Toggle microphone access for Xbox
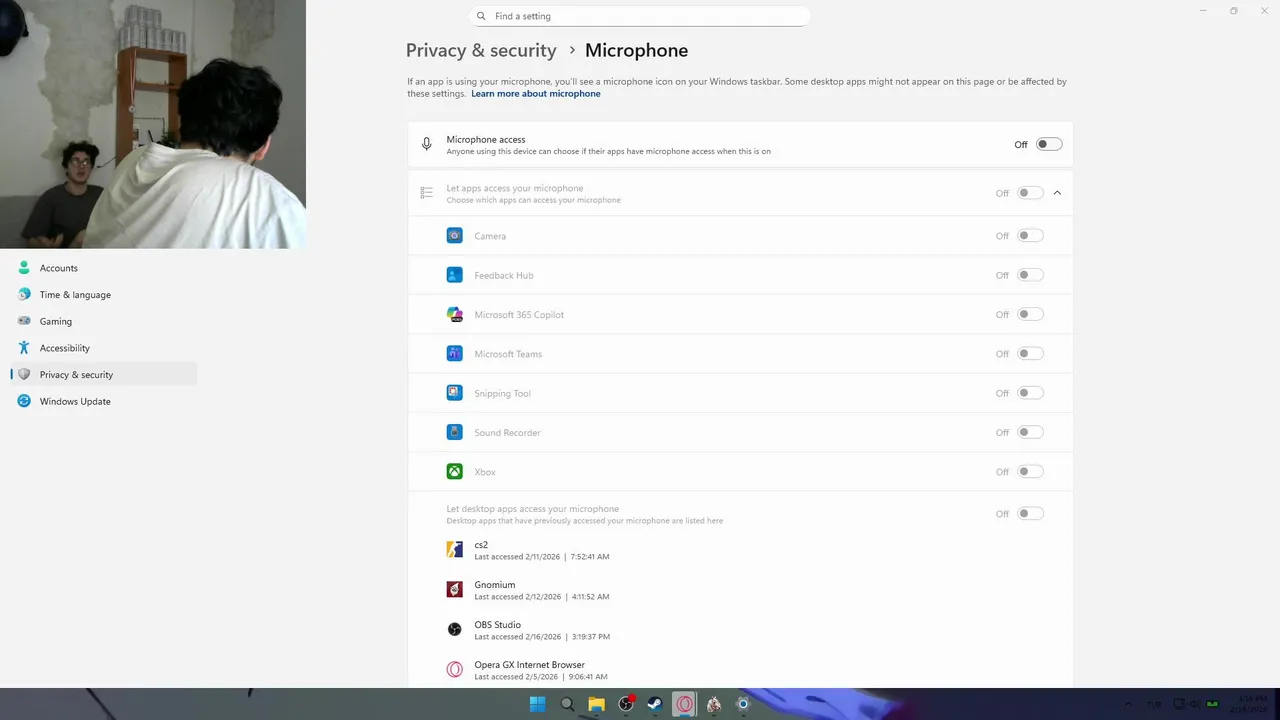Image resolution: width=1280 pixels, height=720 pixels. pyautogui.click(x=1030, y=472)
